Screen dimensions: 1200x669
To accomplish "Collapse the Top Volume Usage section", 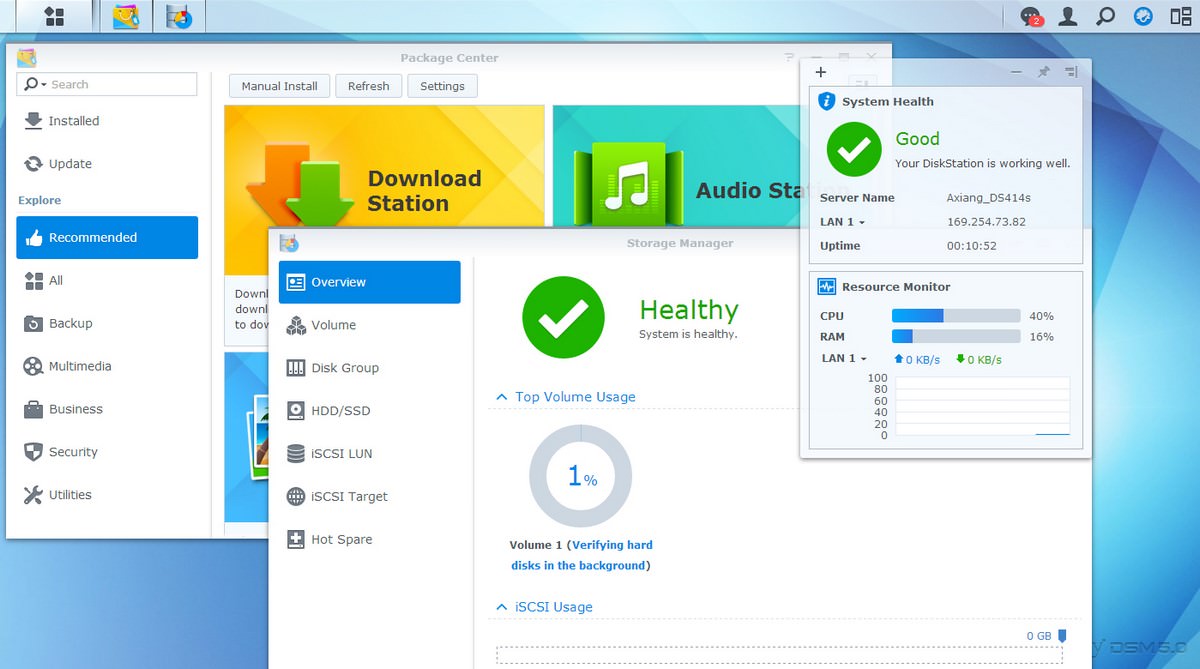I will 501,397.
